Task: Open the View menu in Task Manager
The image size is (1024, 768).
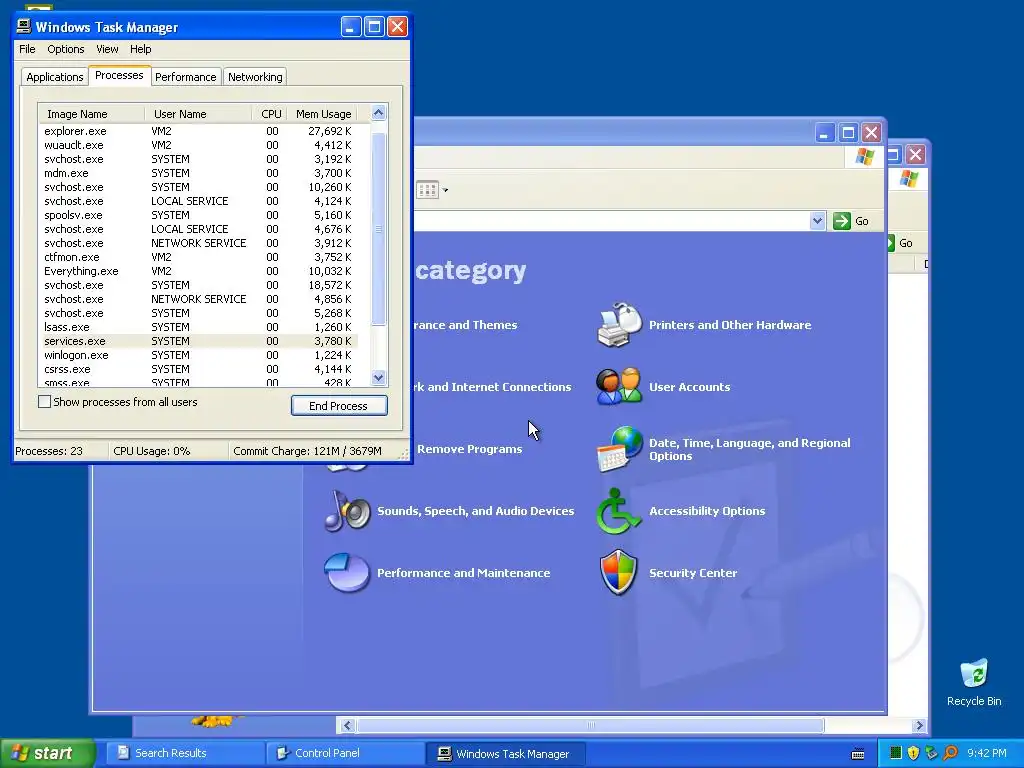Action: click(107, 49)
